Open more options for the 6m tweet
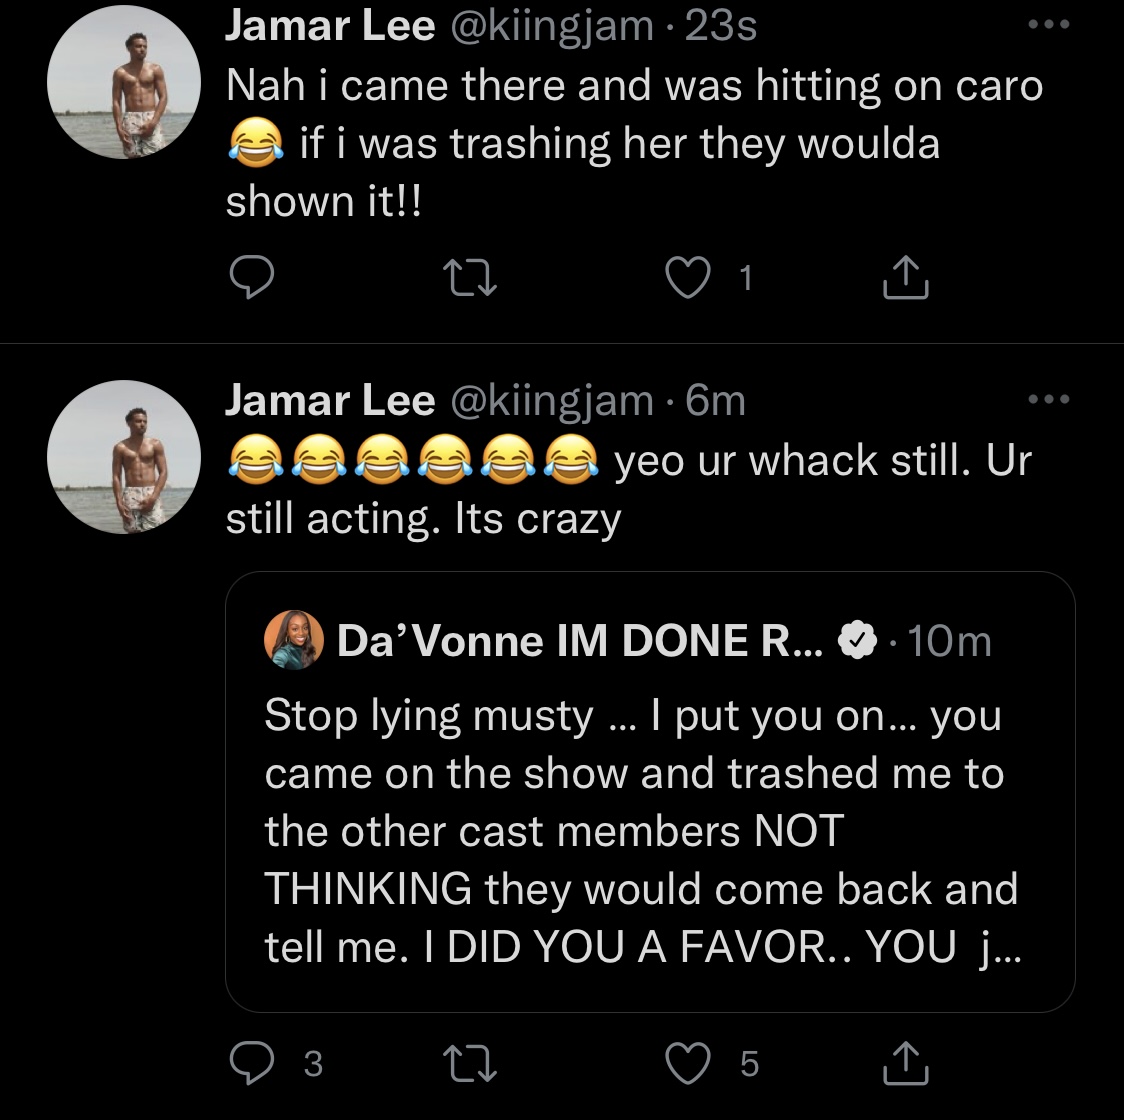1124x1120 pixels. (1049, 399)
